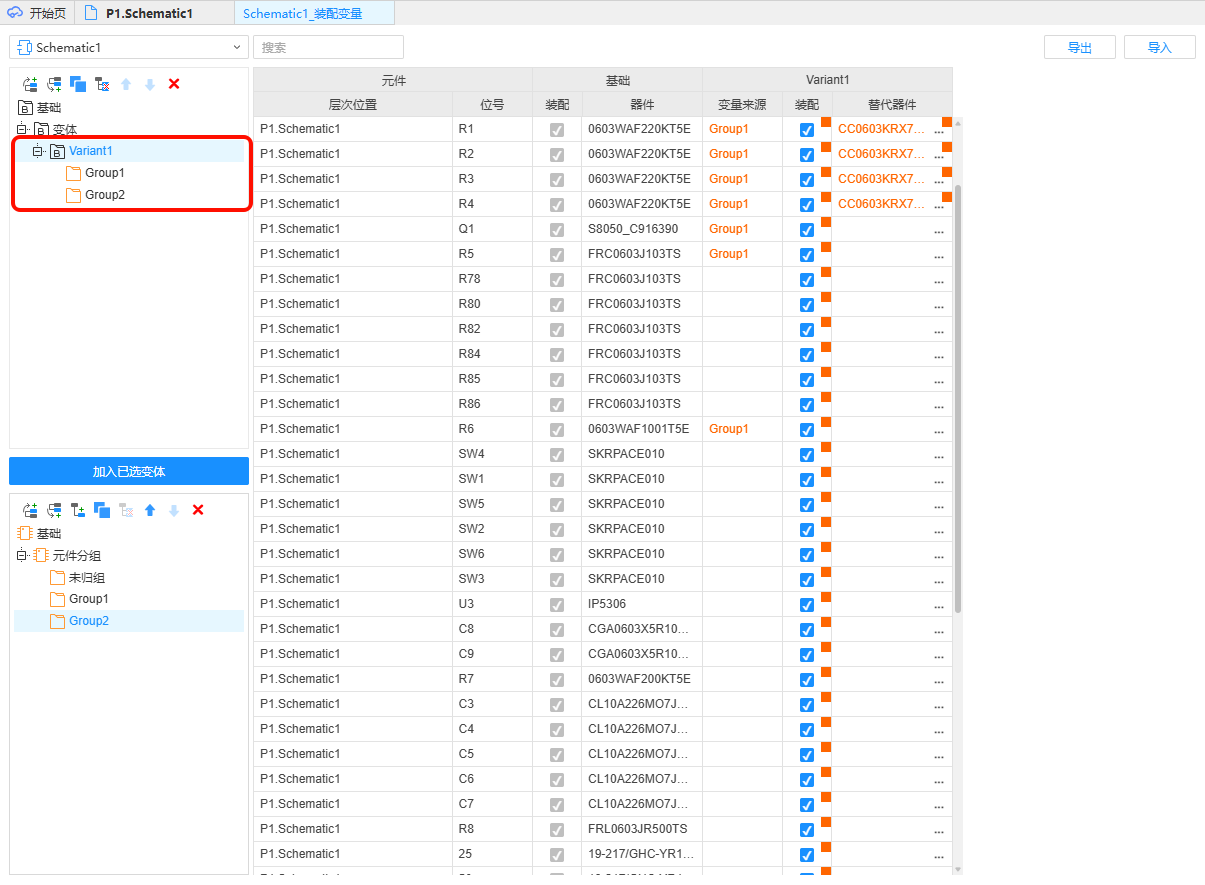Uncheck Variant1 assembly checkbox for R1
The width and height of the screenshot is (1205, 885).
pyautogui.click(x=807, y=129)
